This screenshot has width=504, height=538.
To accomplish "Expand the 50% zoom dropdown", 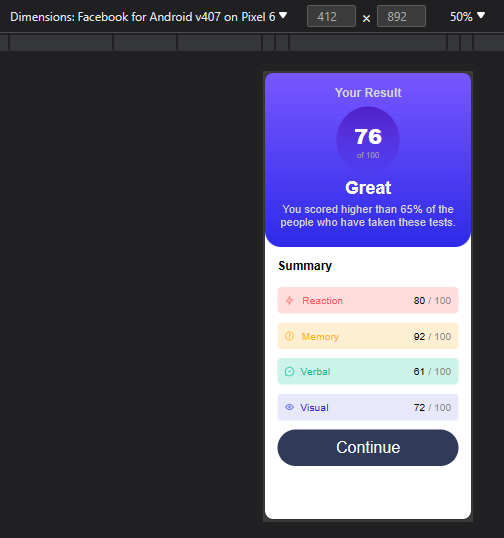I will coord(467,16).
